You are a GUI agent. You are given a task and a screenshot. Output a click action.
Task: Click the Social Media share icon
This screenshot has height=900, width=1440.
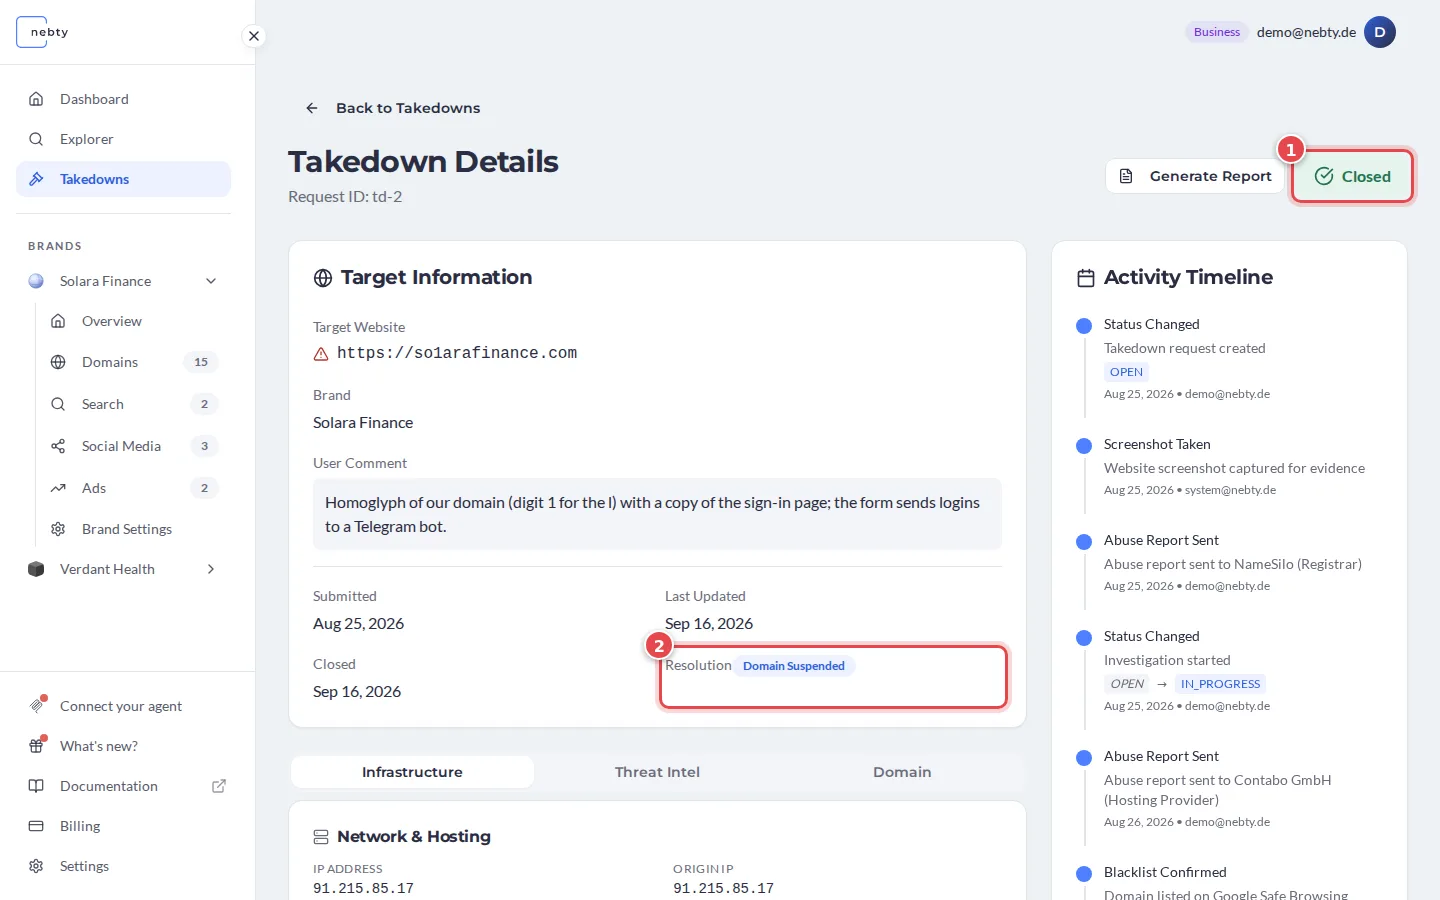[58, 446]
